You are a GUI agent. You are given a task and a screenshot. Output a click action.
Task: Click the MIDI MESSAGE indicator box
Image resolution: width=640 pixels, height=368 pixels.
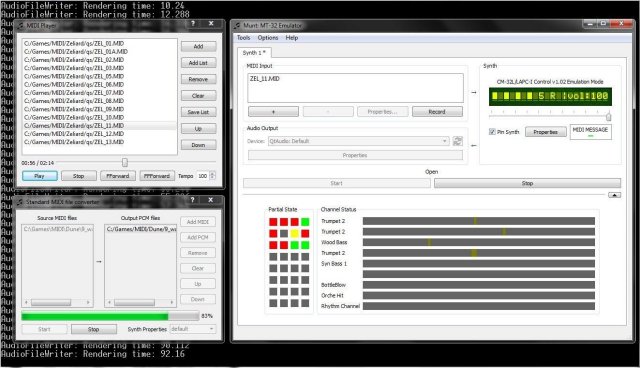coord(590,132)
